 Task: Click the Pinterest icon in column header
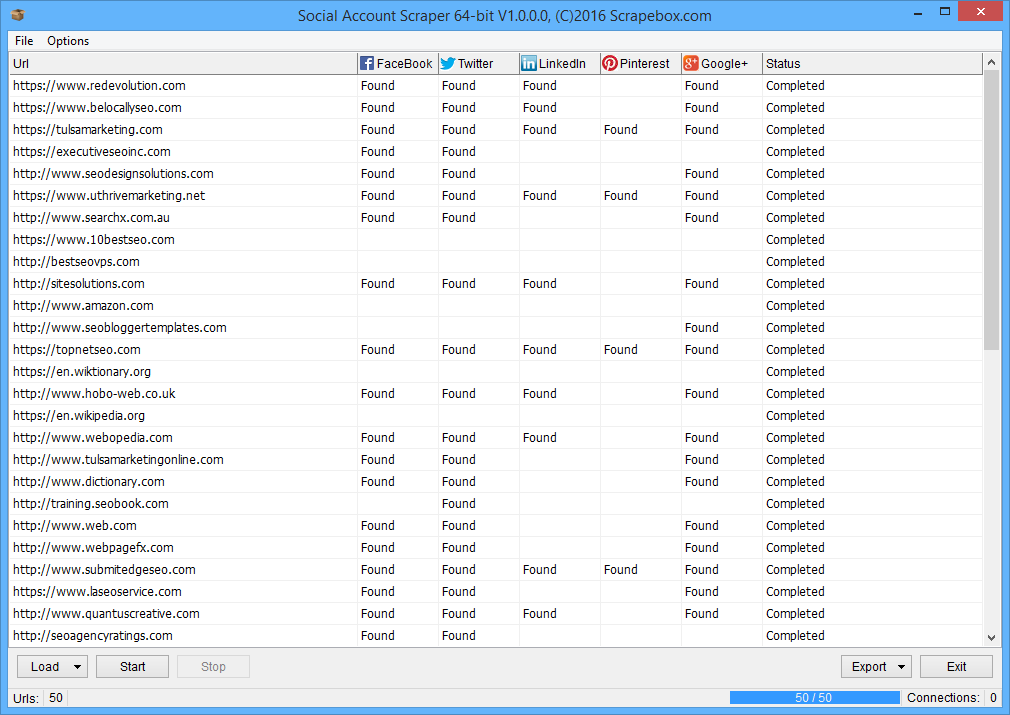pyautogui.click(x=609, y=64)
